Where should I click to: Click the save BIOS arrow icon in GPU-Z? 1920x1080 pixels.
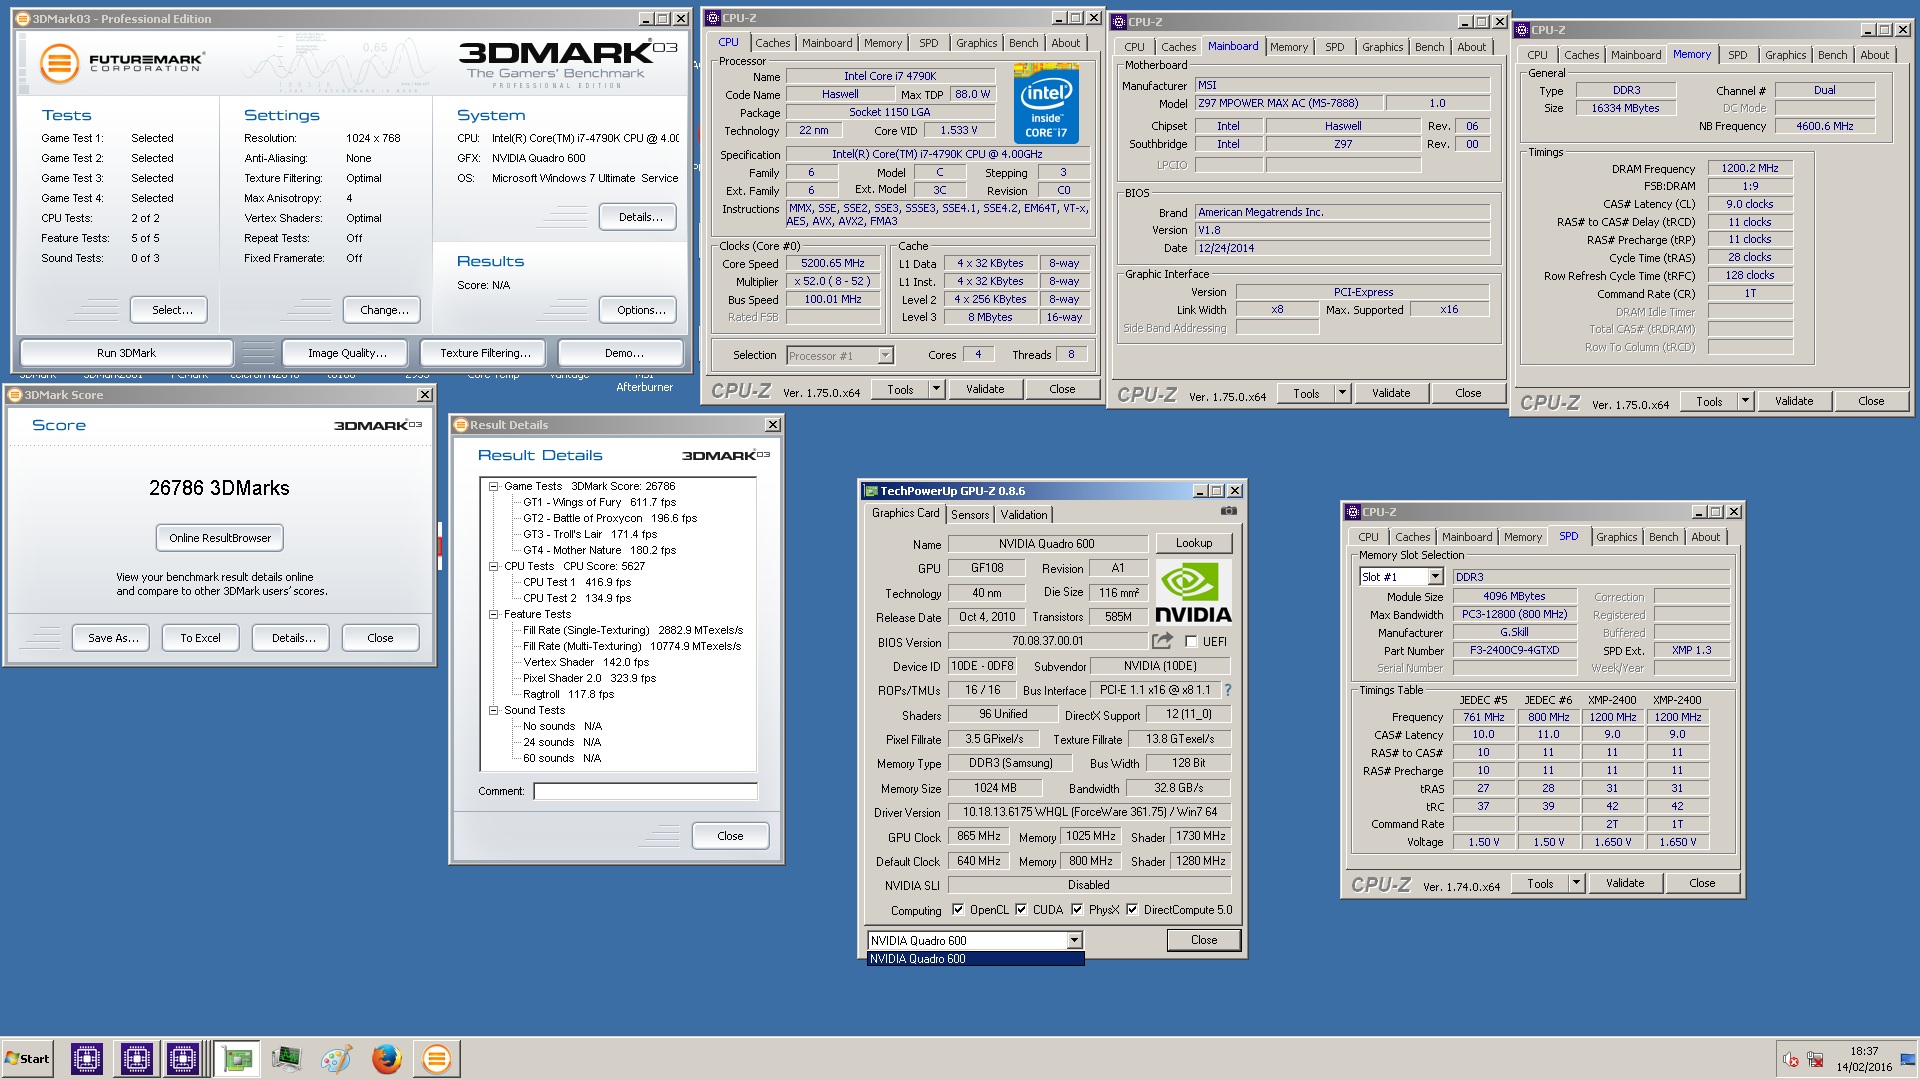[1162, 641]
